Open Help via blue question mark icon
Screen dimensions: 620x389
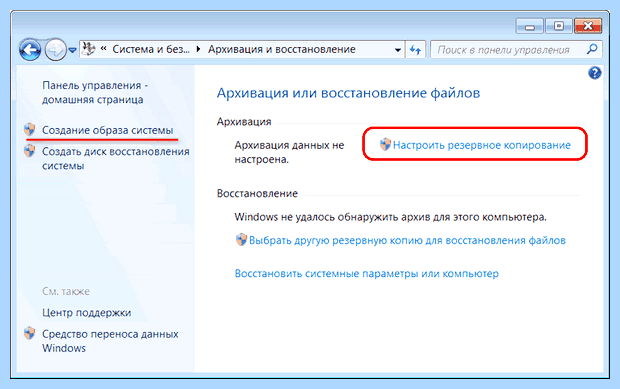click(x=594, y=73)
